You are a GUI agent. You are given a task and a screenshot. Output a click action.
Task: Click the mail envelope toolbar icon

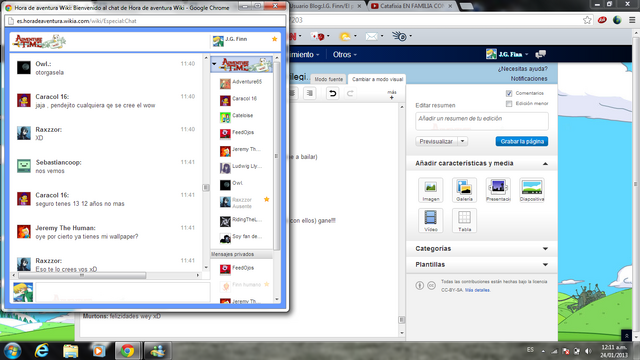371,36
